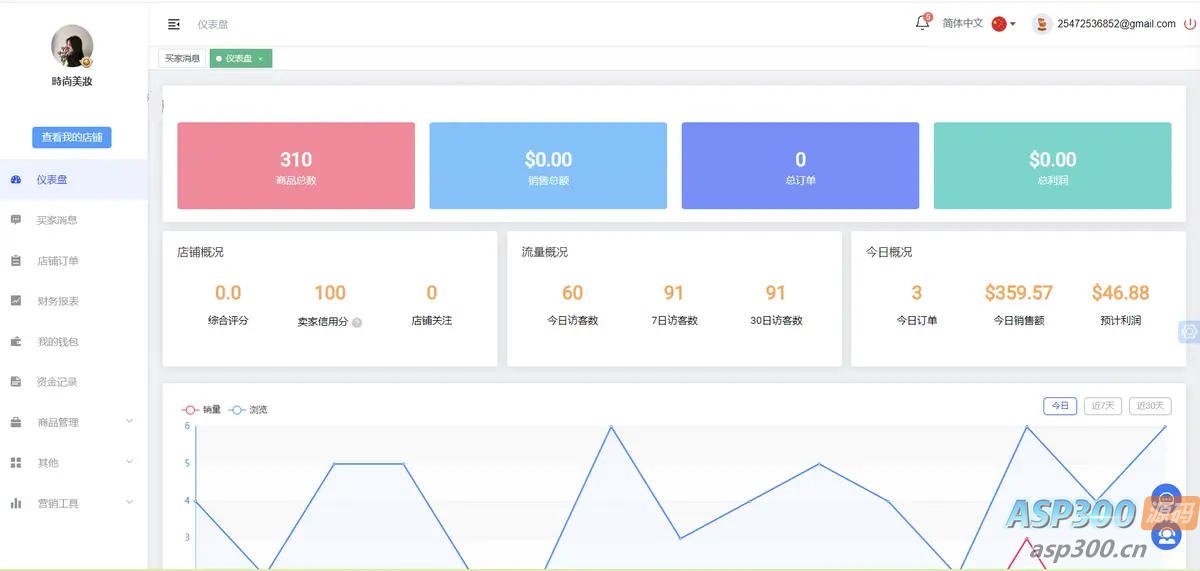1200x571 pixels.
Task: Click the 仪表盘 dashboard sidebar icon
Action: (16, 180)
